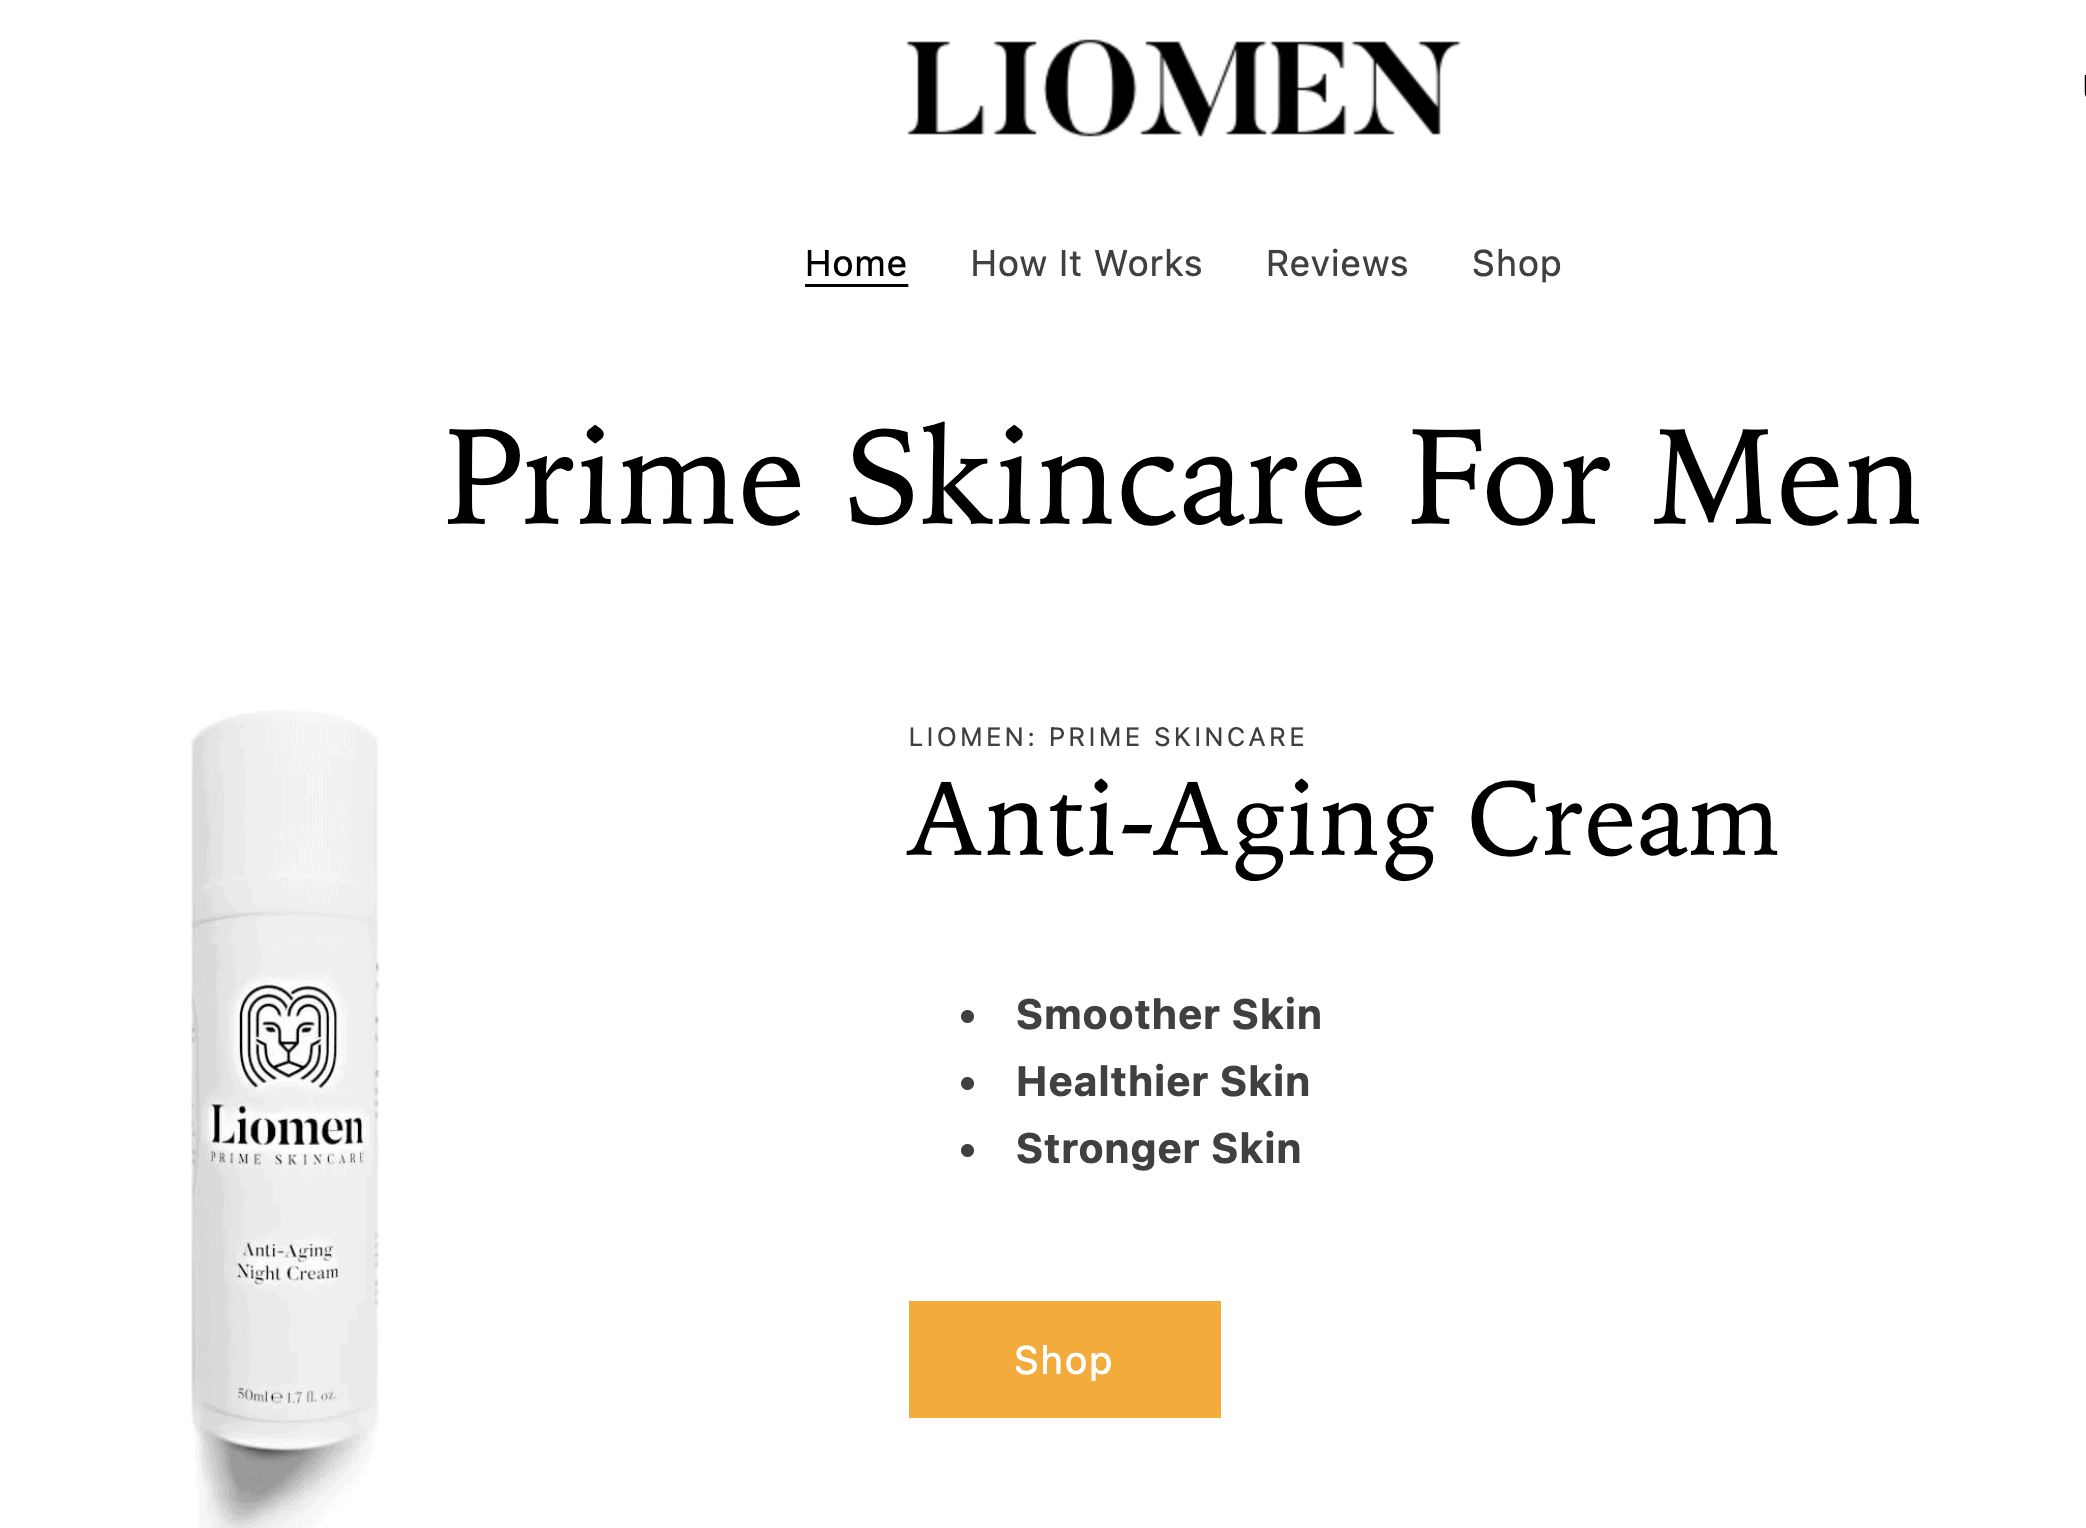Click the Anti-Aging Cream heading
This screenshot has height=1528, width=2086.
[1343, 823]
